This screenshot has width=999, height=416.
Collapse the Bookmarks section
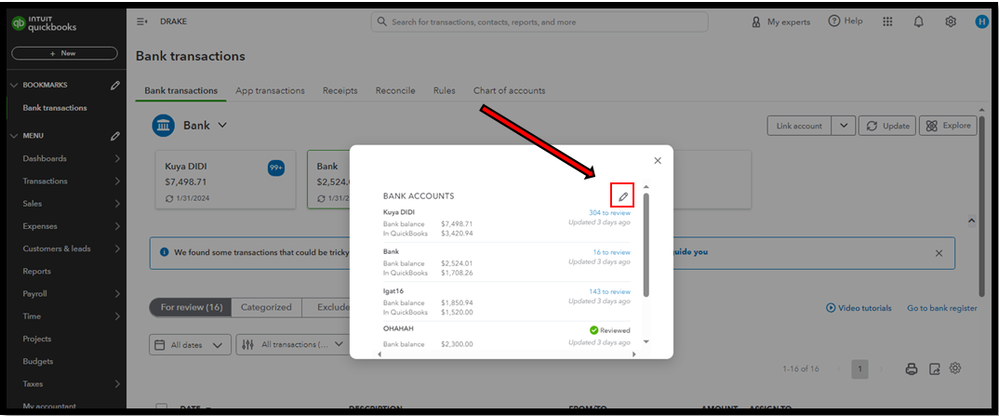[x=15, y=85]
